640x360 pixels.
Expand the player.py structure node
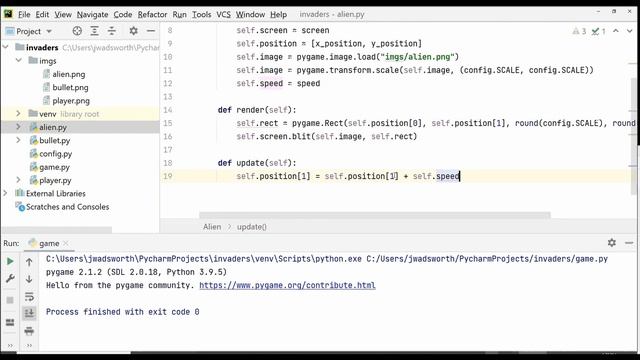coord(19,180)
